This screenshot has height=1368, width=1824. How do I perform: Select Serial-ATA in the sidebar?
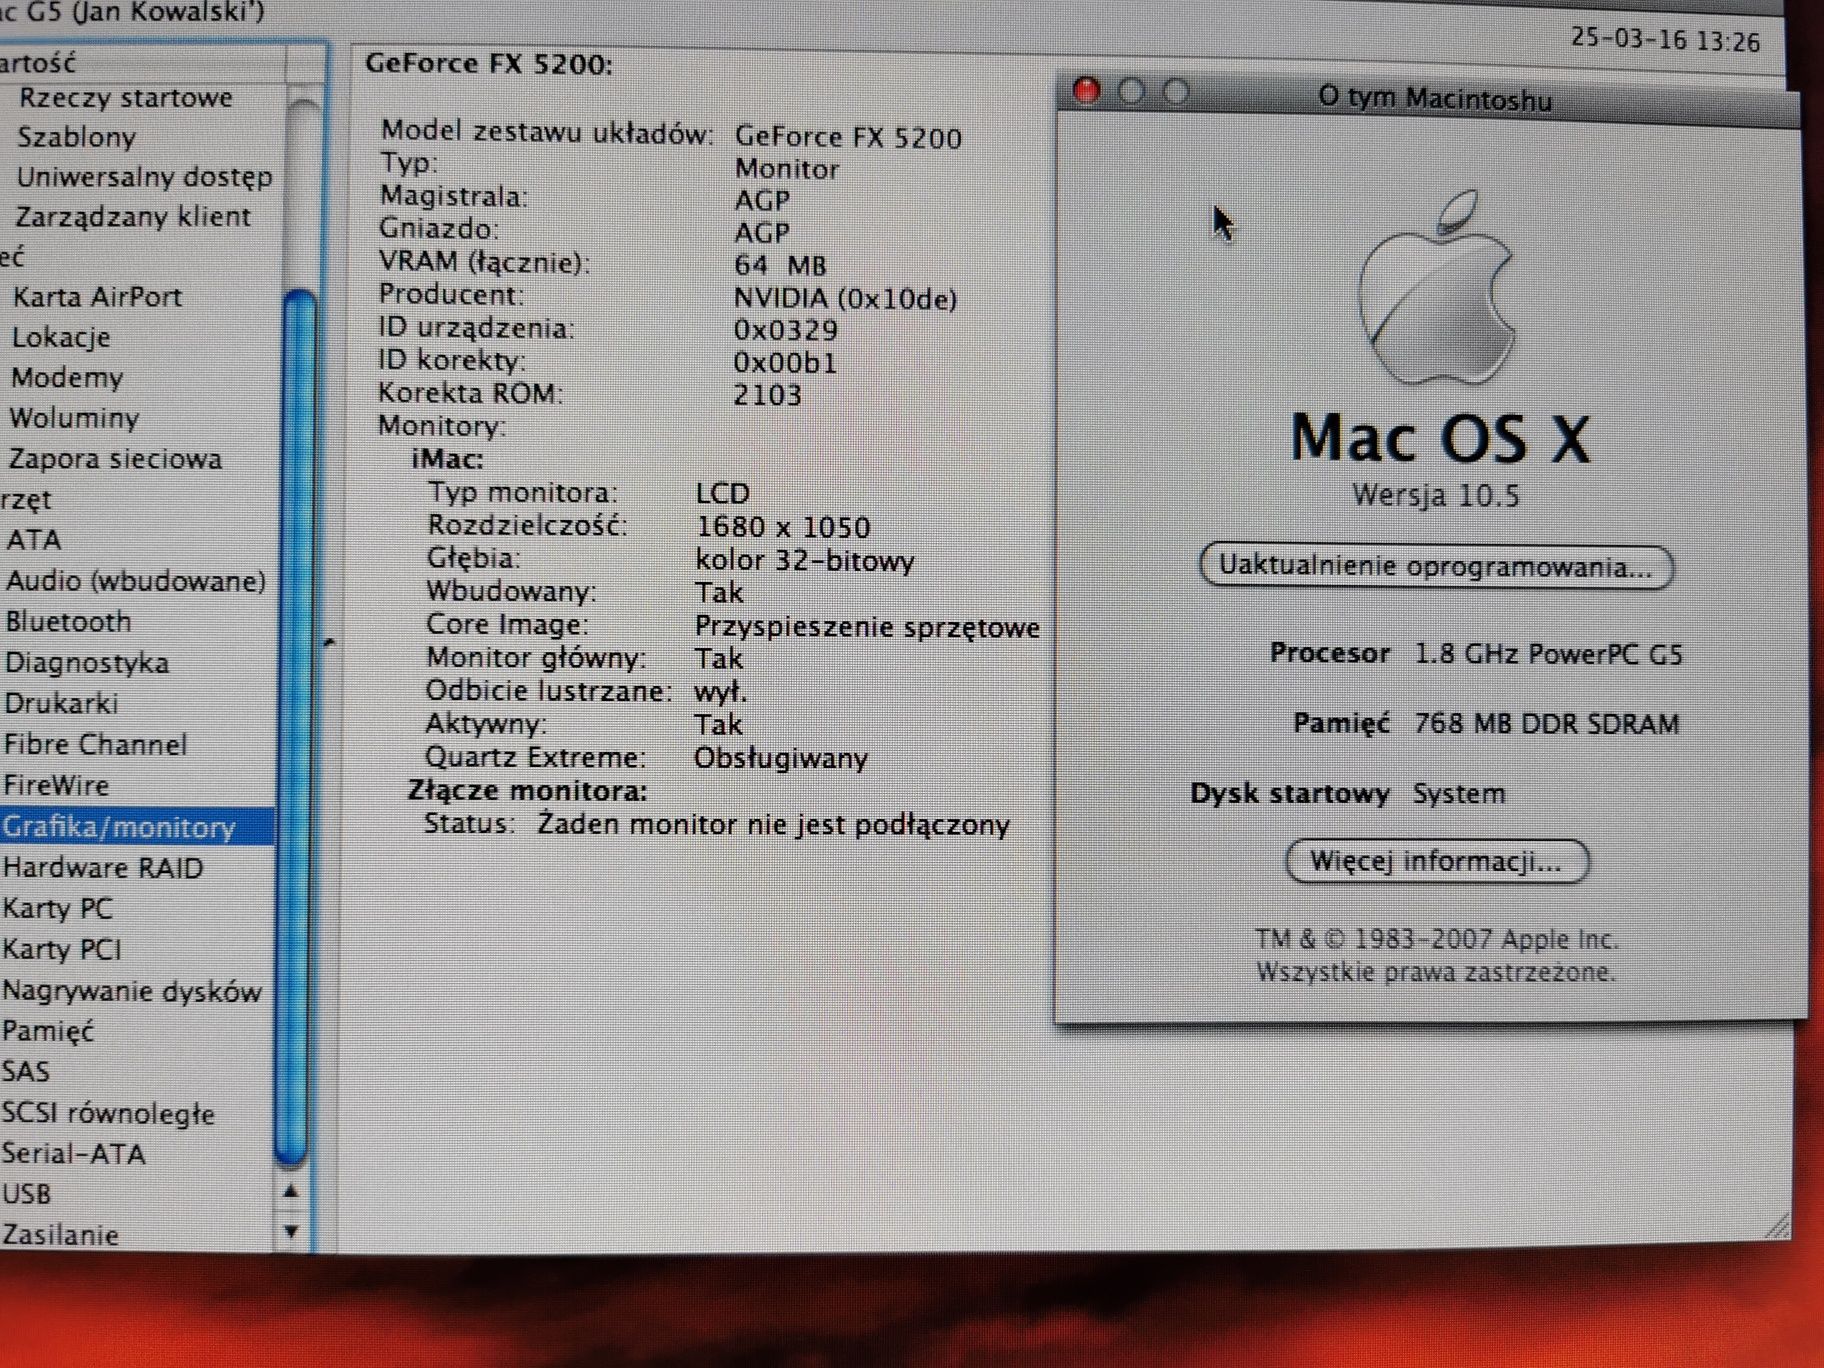coord(73,1154)
